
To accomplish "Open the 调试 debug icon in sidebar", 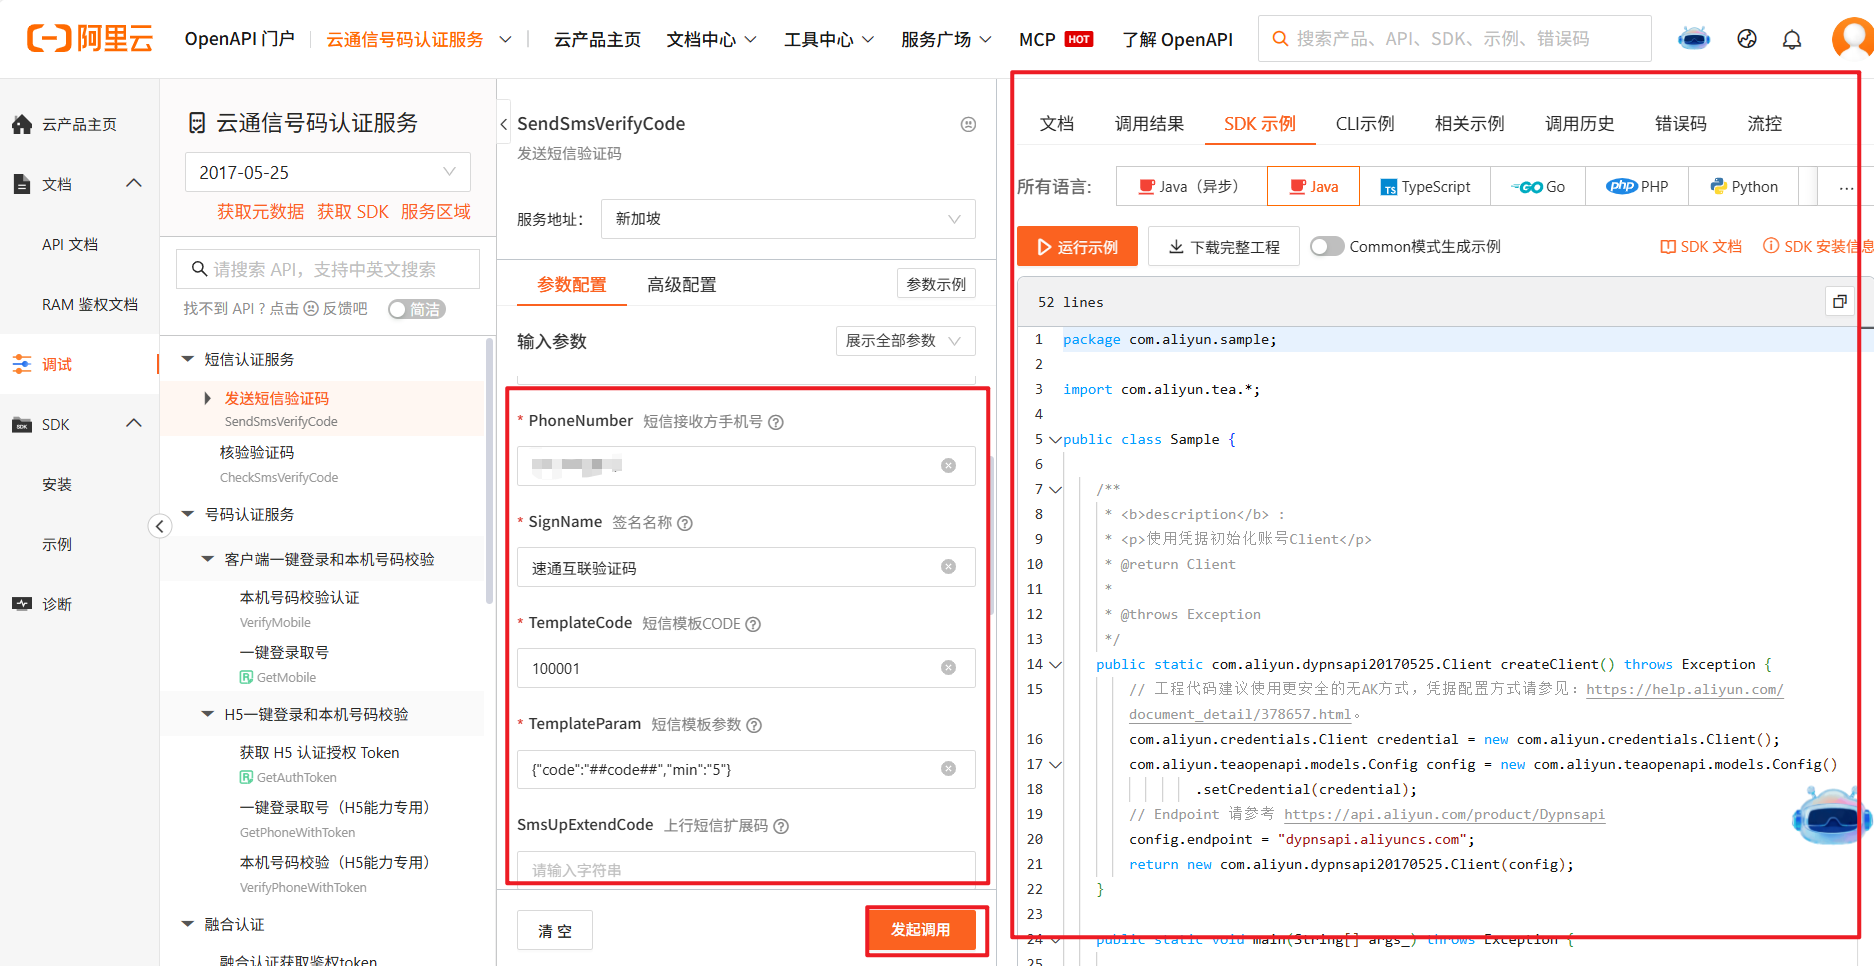I will [22, 364].
